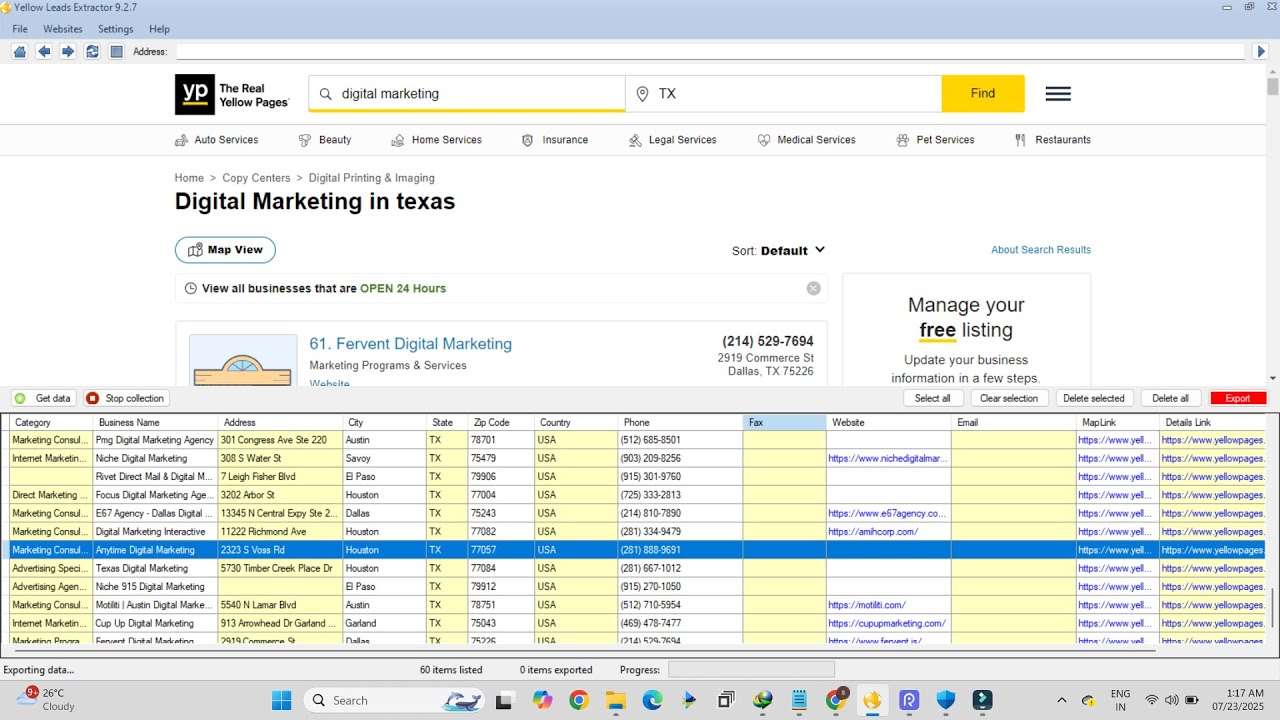Open File Explorer from the taskbar

(615, 700)
